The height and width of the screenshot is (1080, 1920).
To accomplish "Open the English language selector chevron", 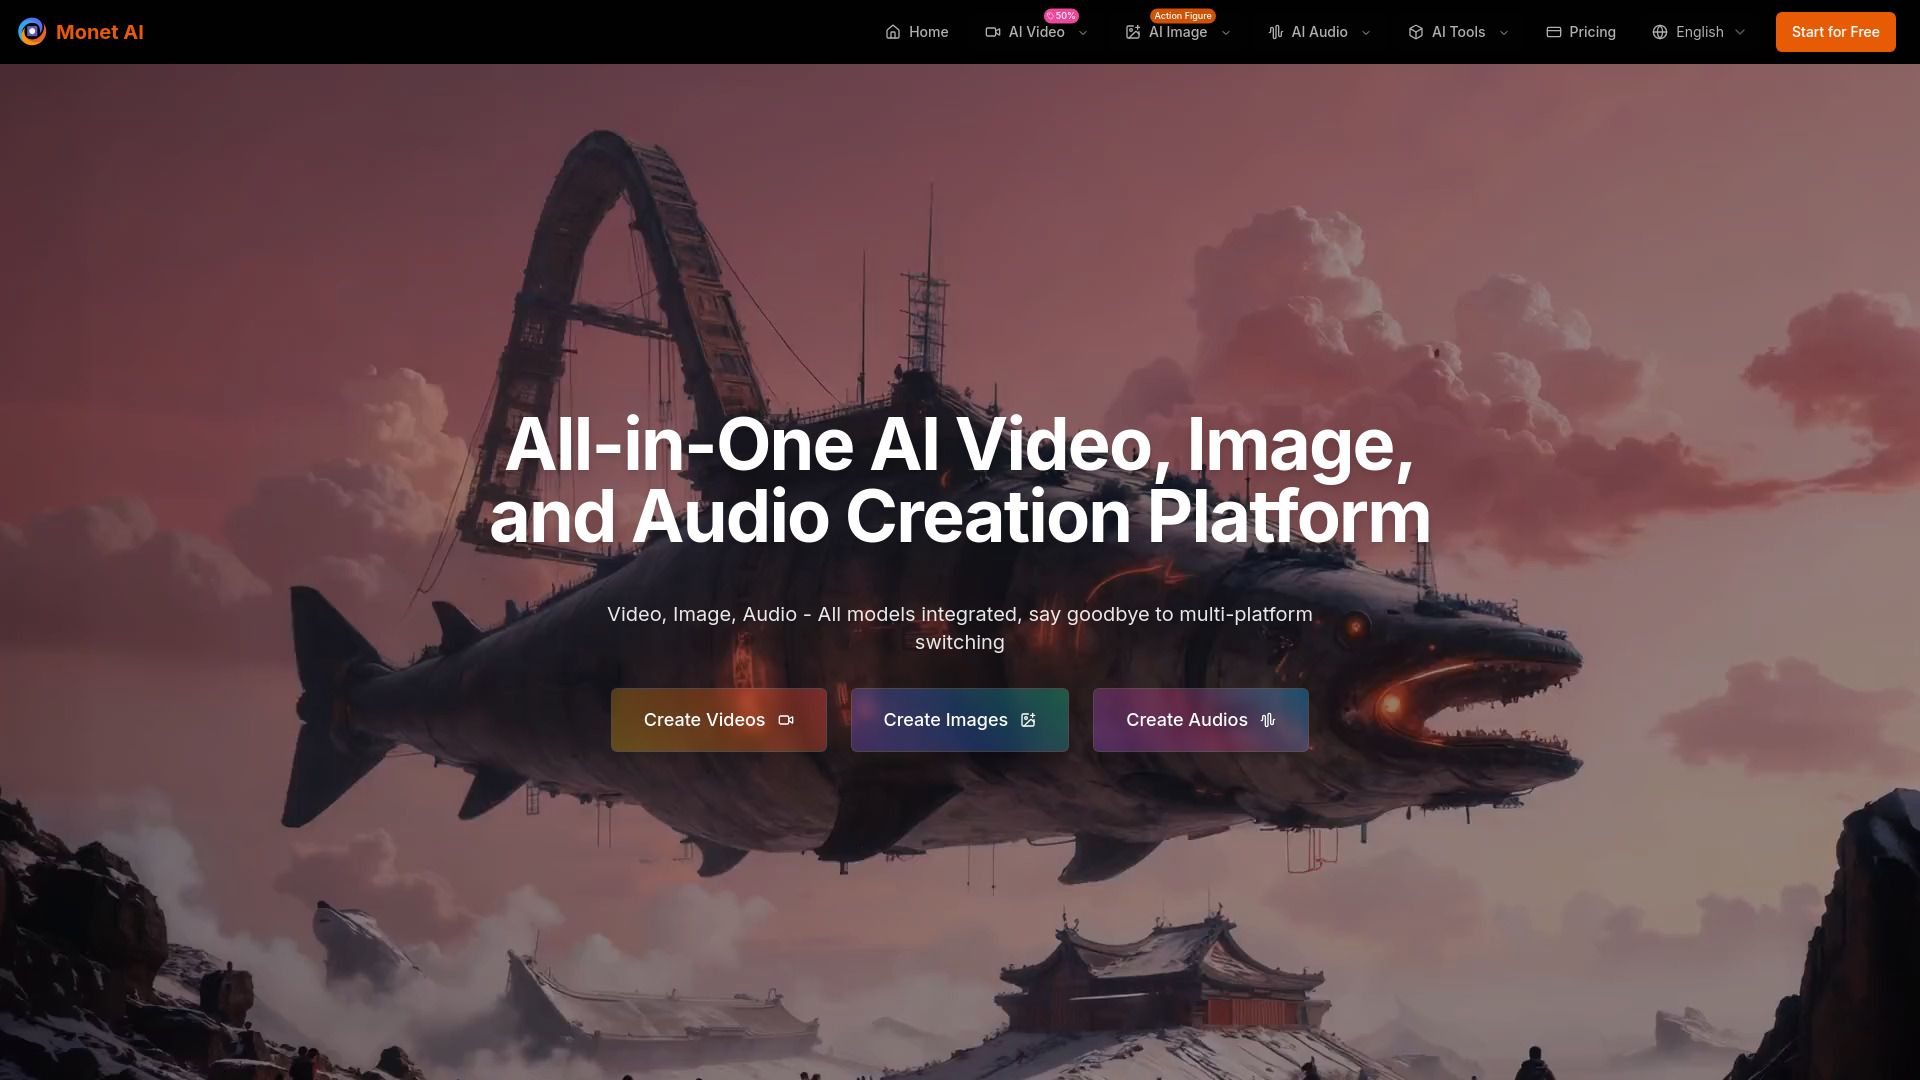I will (1740, 33).
